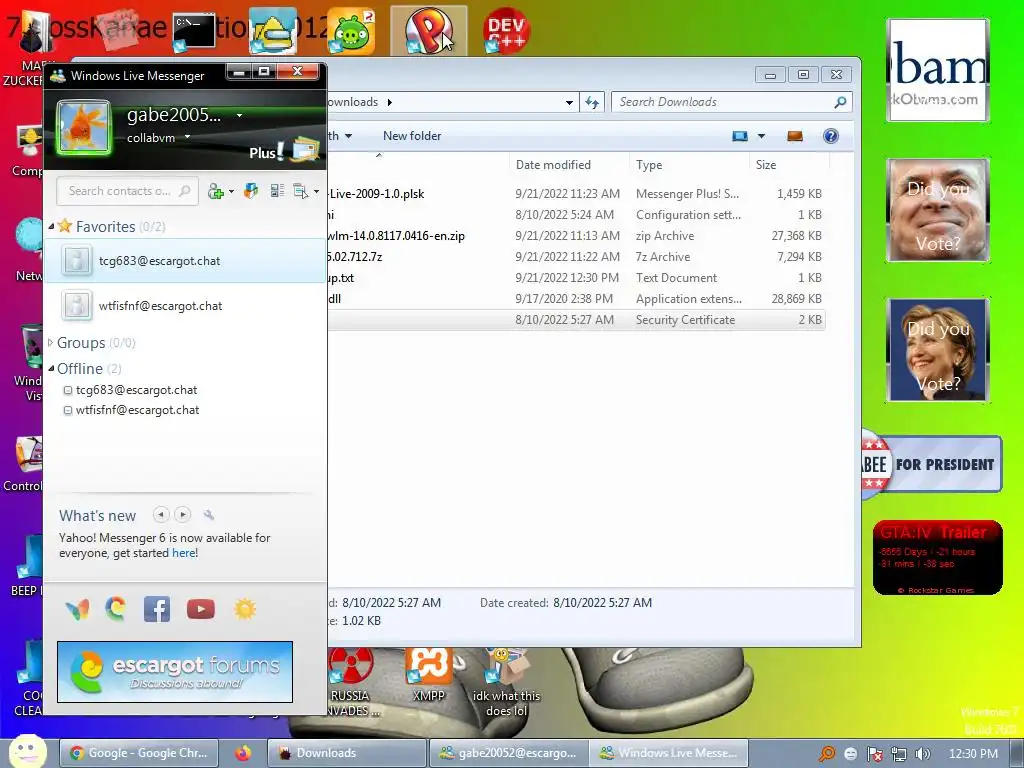Open the Command Prompt desktop shortcut

(194, 31)
